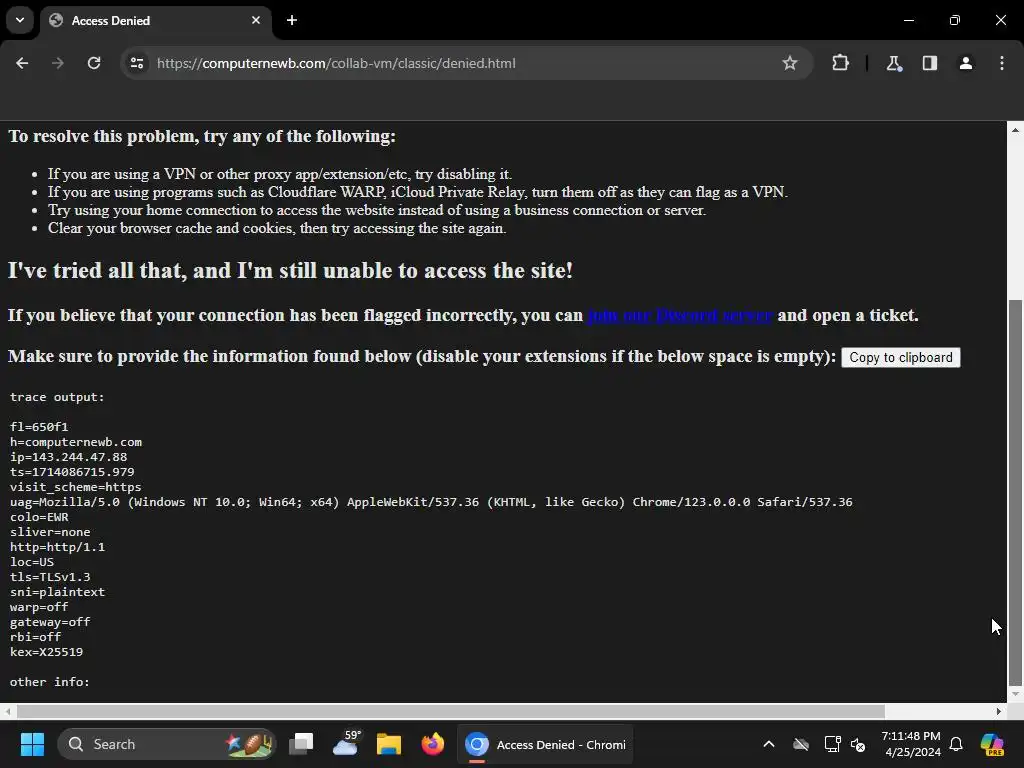Click the ip=143.244.47.88 trace line
1024x768 pixels.
pos(69,457)
